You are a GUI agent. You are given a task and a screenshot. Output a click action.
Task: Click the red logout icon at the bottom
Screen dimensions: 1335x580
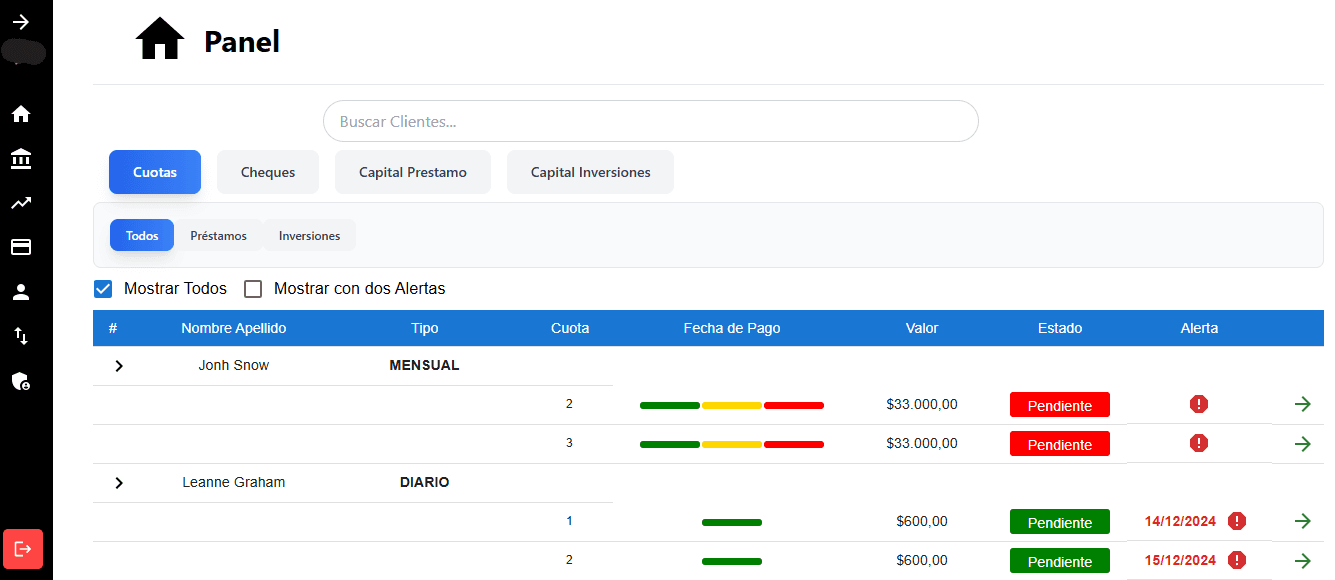pos(21,549)
